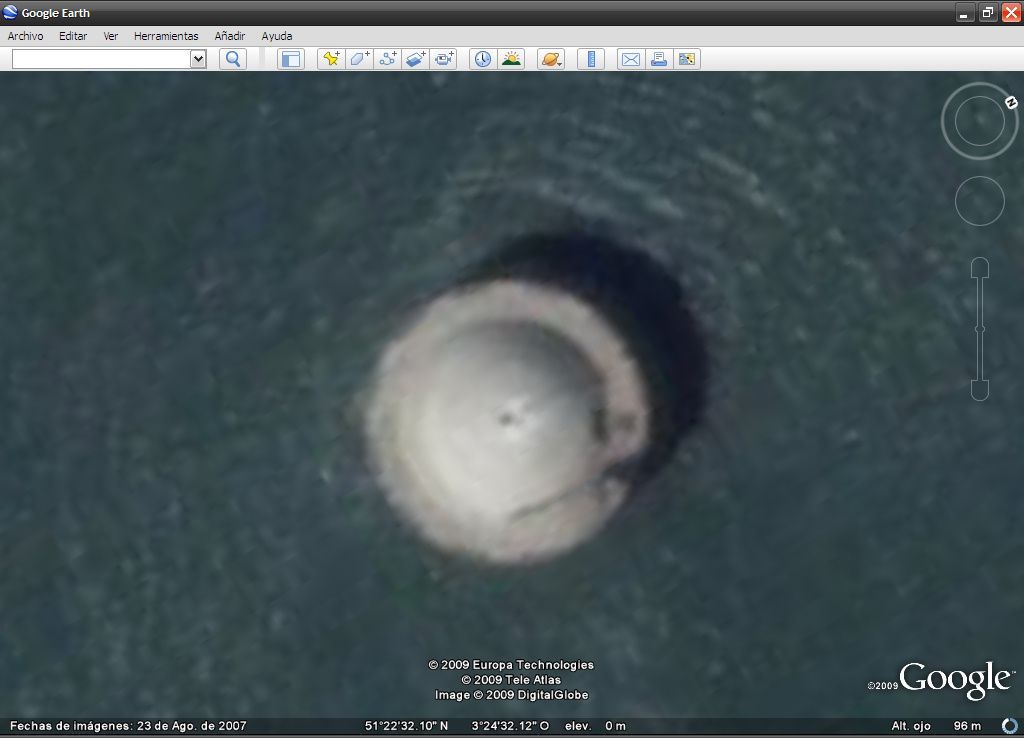Restore down the Google Earth window

pos(987,13)
